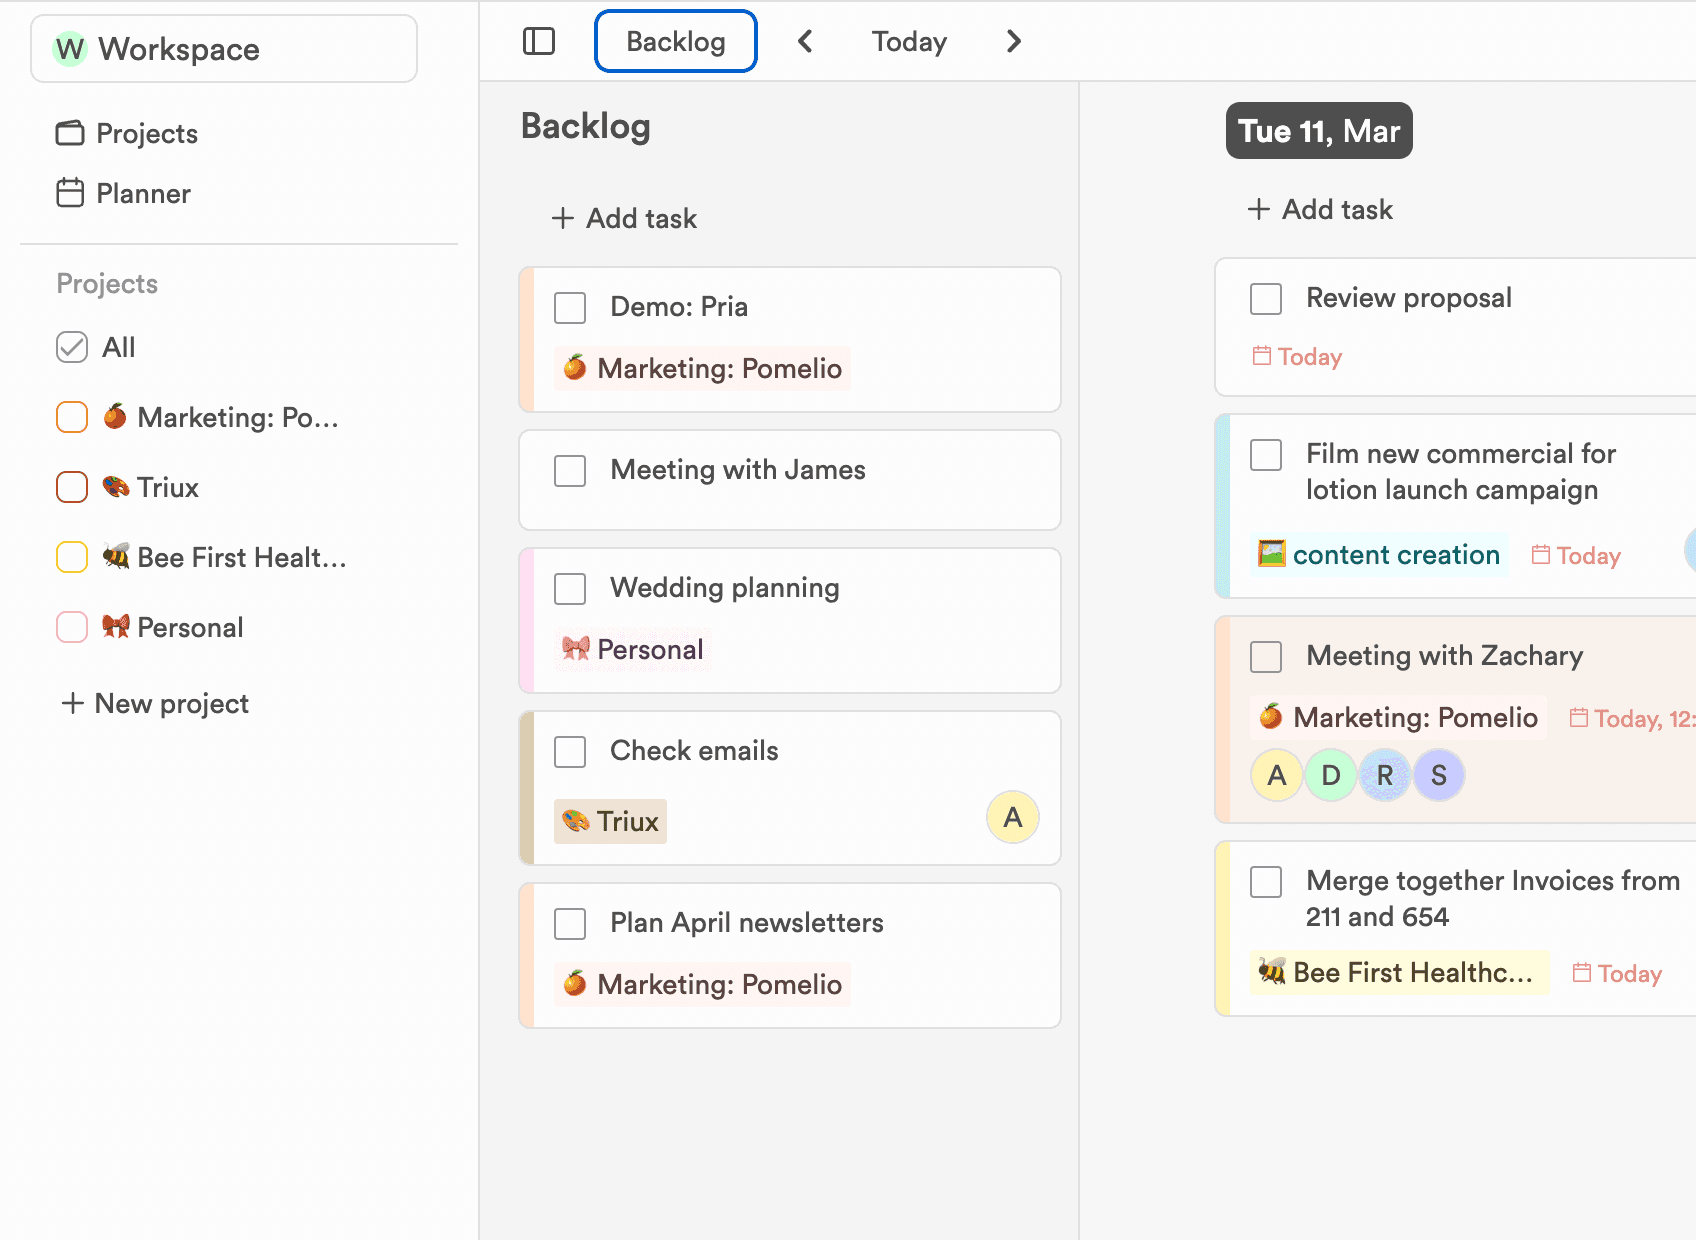Add task to Tue 11, Mar column

coord(1320,209)
